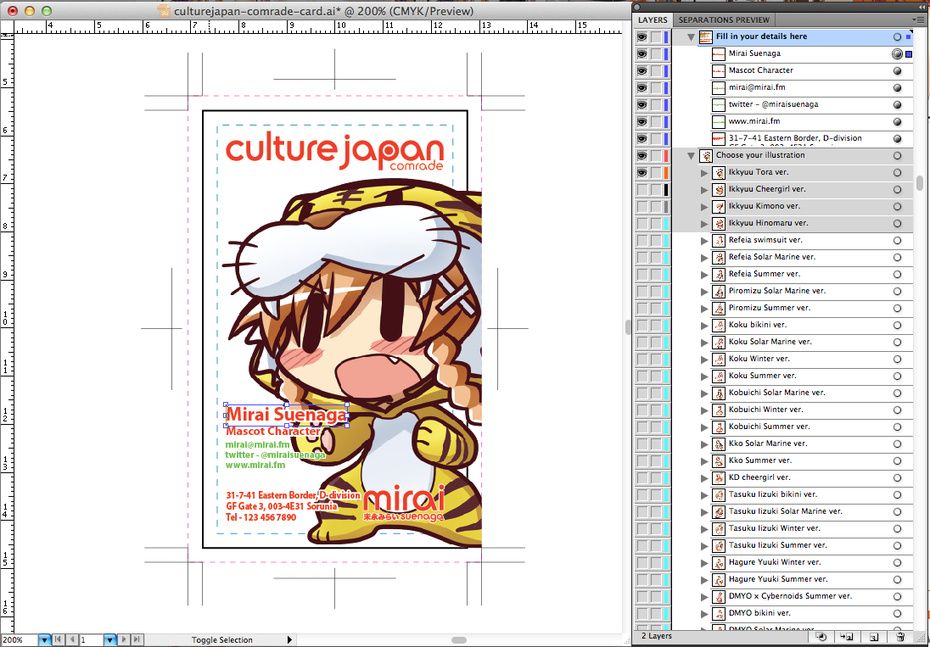Screen dimensions: 930x647
Task: Hide the Ikkyuu Tora ver. layer
Action: click(642, 172)
